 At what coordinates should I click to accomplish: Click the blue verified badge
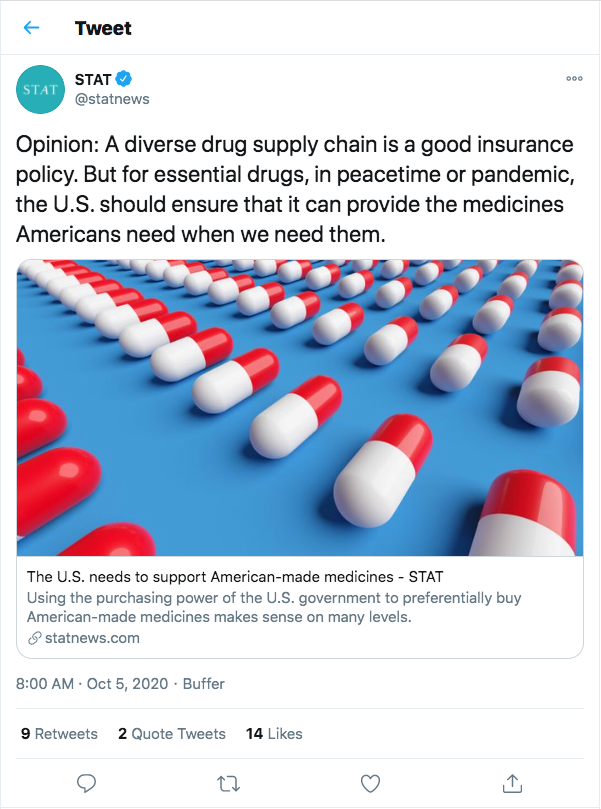click(127, 79)
